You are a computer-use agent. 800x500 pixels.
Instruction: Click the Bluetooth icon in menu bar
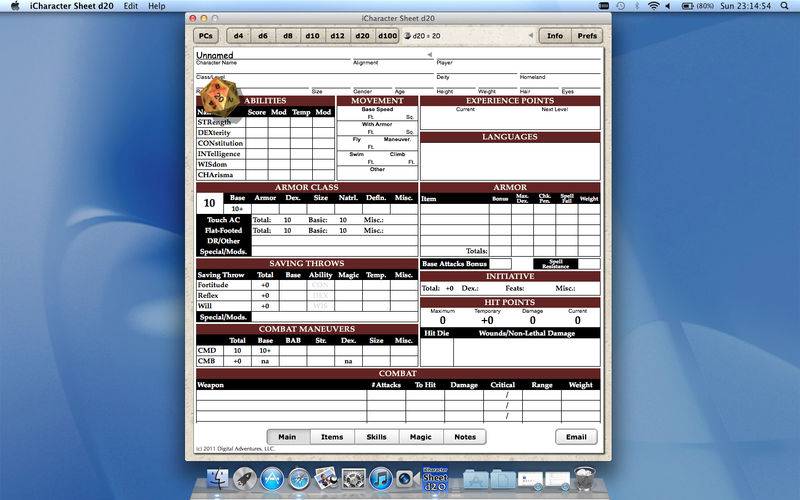click(x=637, y=6)
